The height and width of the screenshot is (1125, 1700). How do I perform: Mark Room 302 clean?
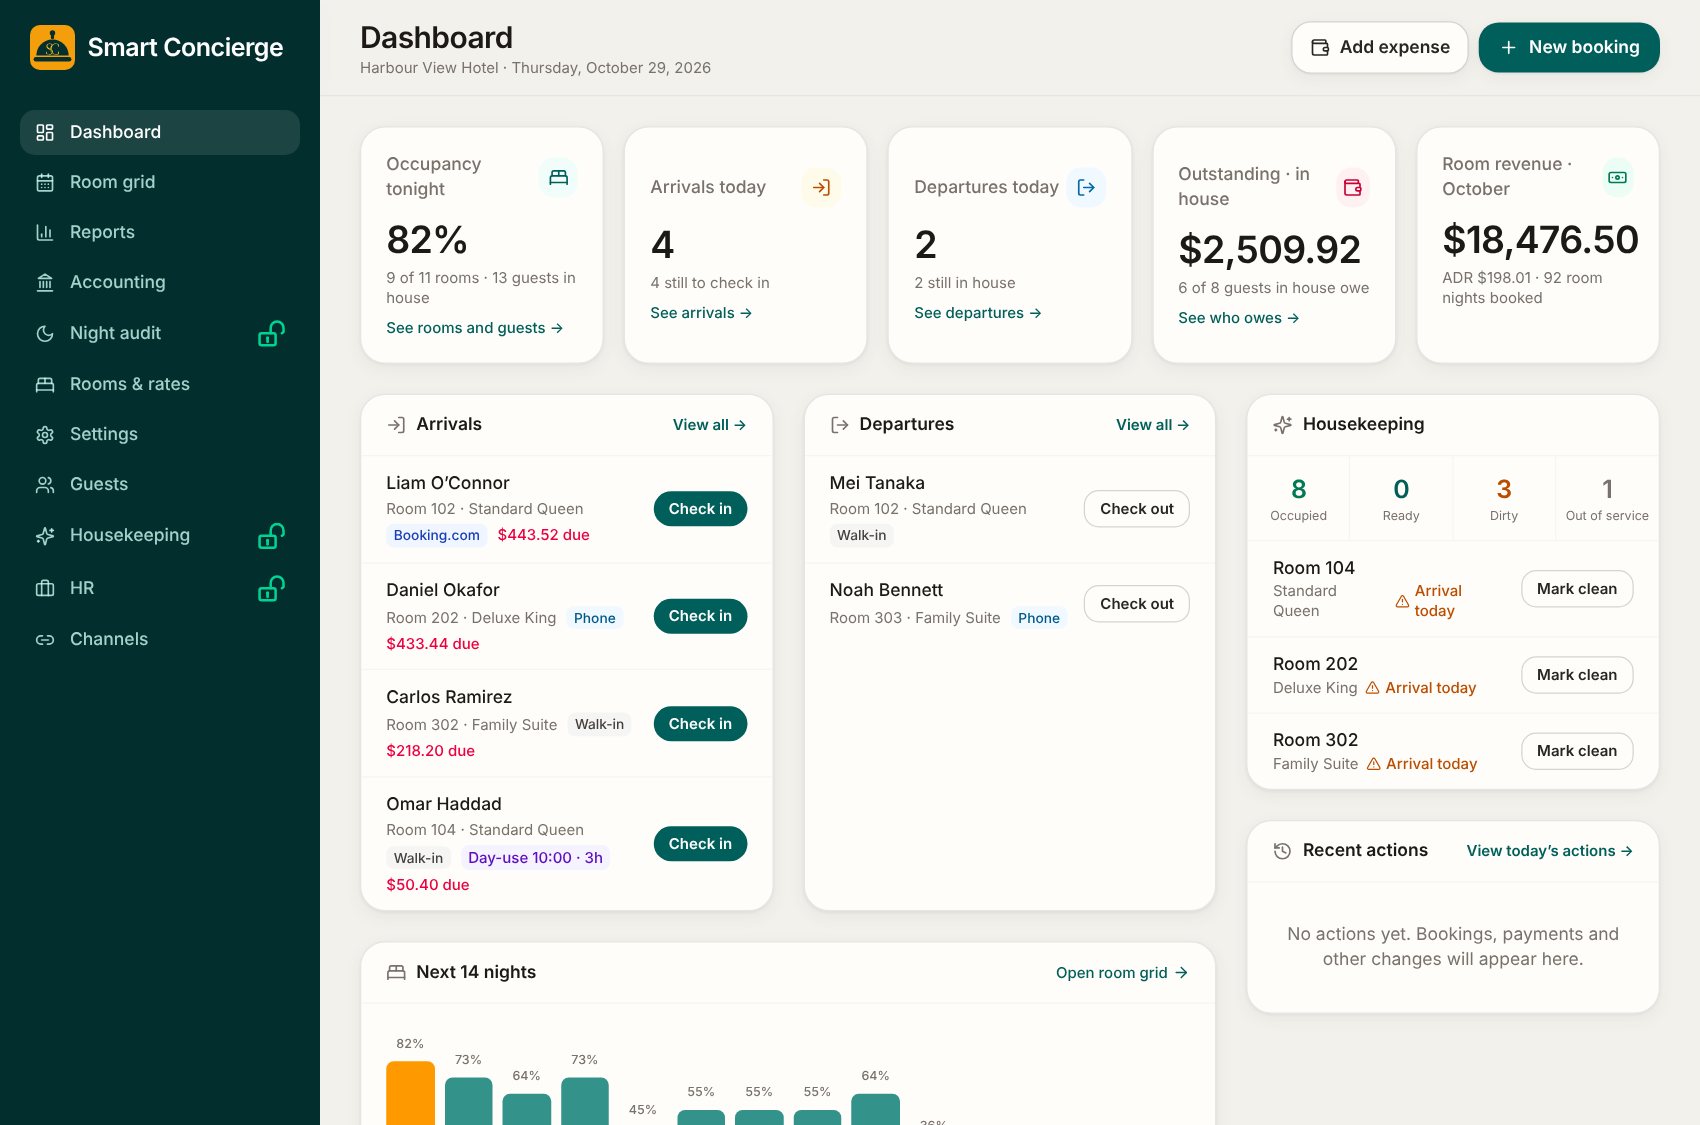(x=1577, y=751)
